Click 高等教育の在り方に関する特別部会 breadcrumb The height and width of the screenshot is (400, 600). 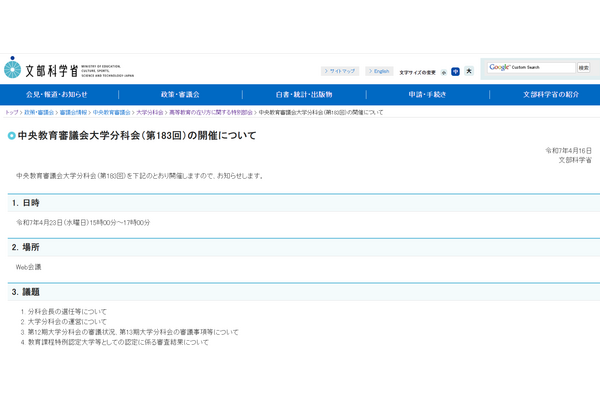[x=210, y=113]
